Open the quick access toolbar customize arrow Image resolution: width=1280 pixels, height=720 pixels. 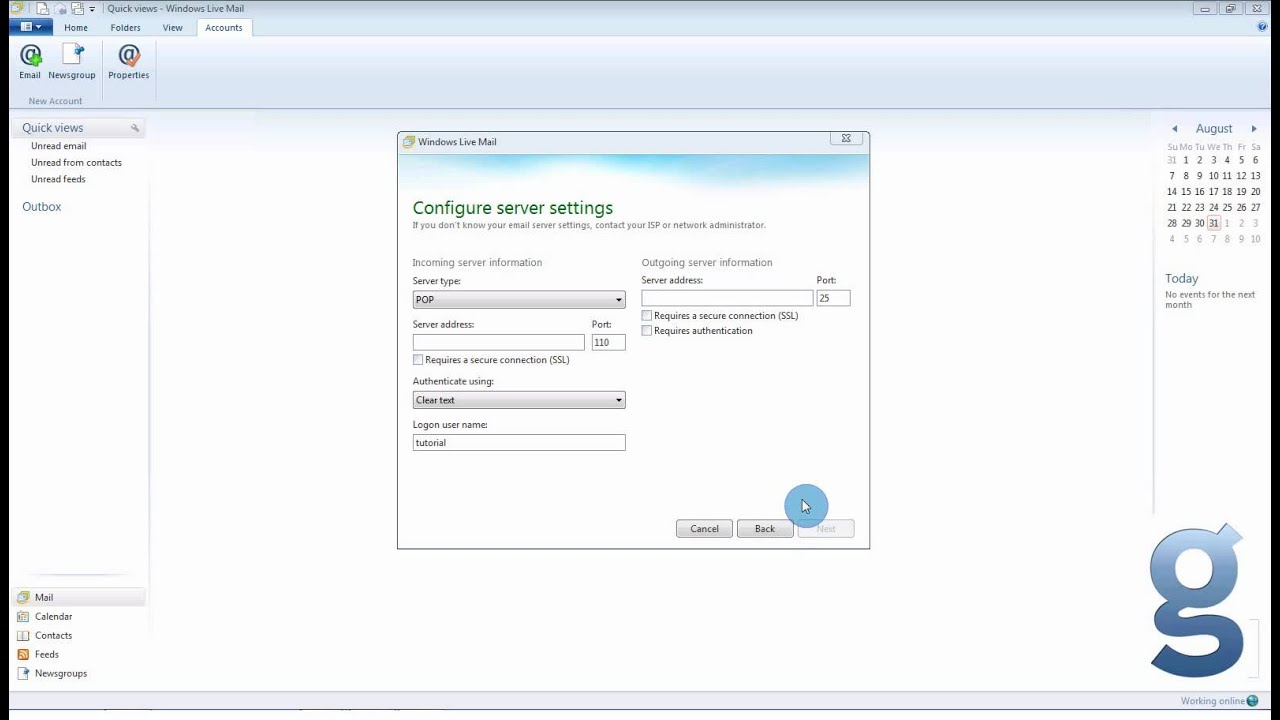coord(92,9)
